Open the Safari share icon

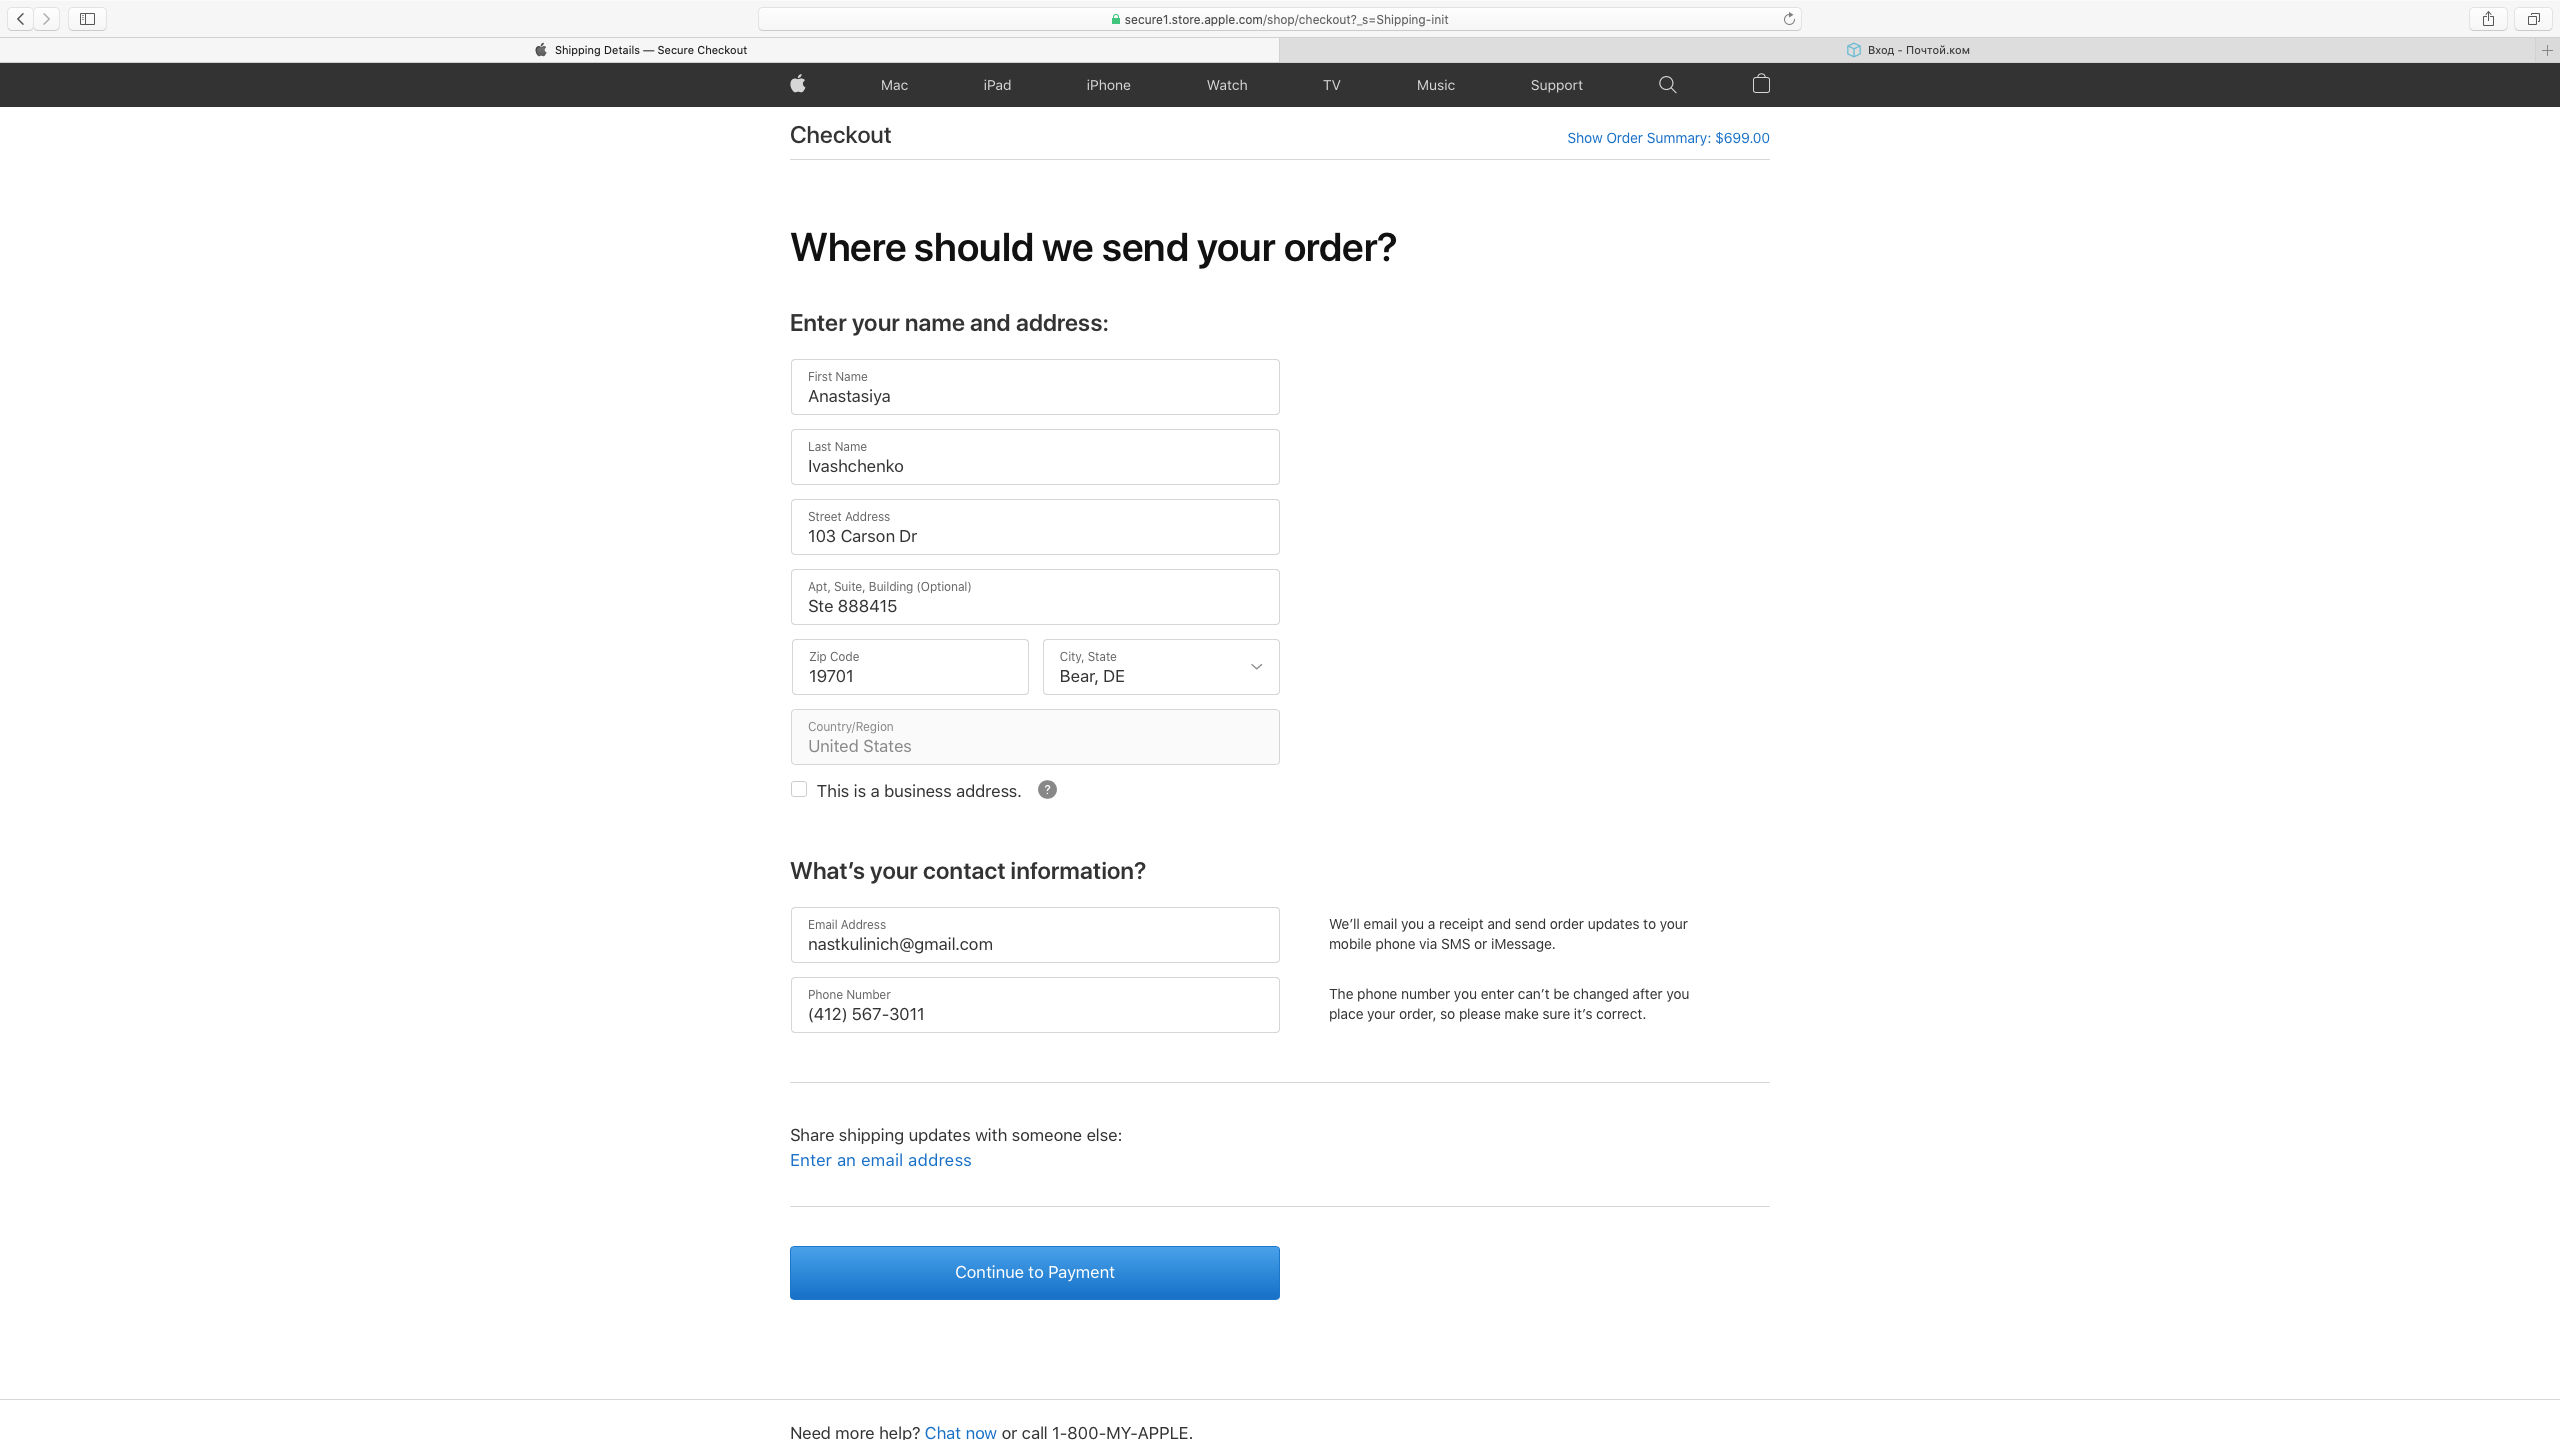2488,19
